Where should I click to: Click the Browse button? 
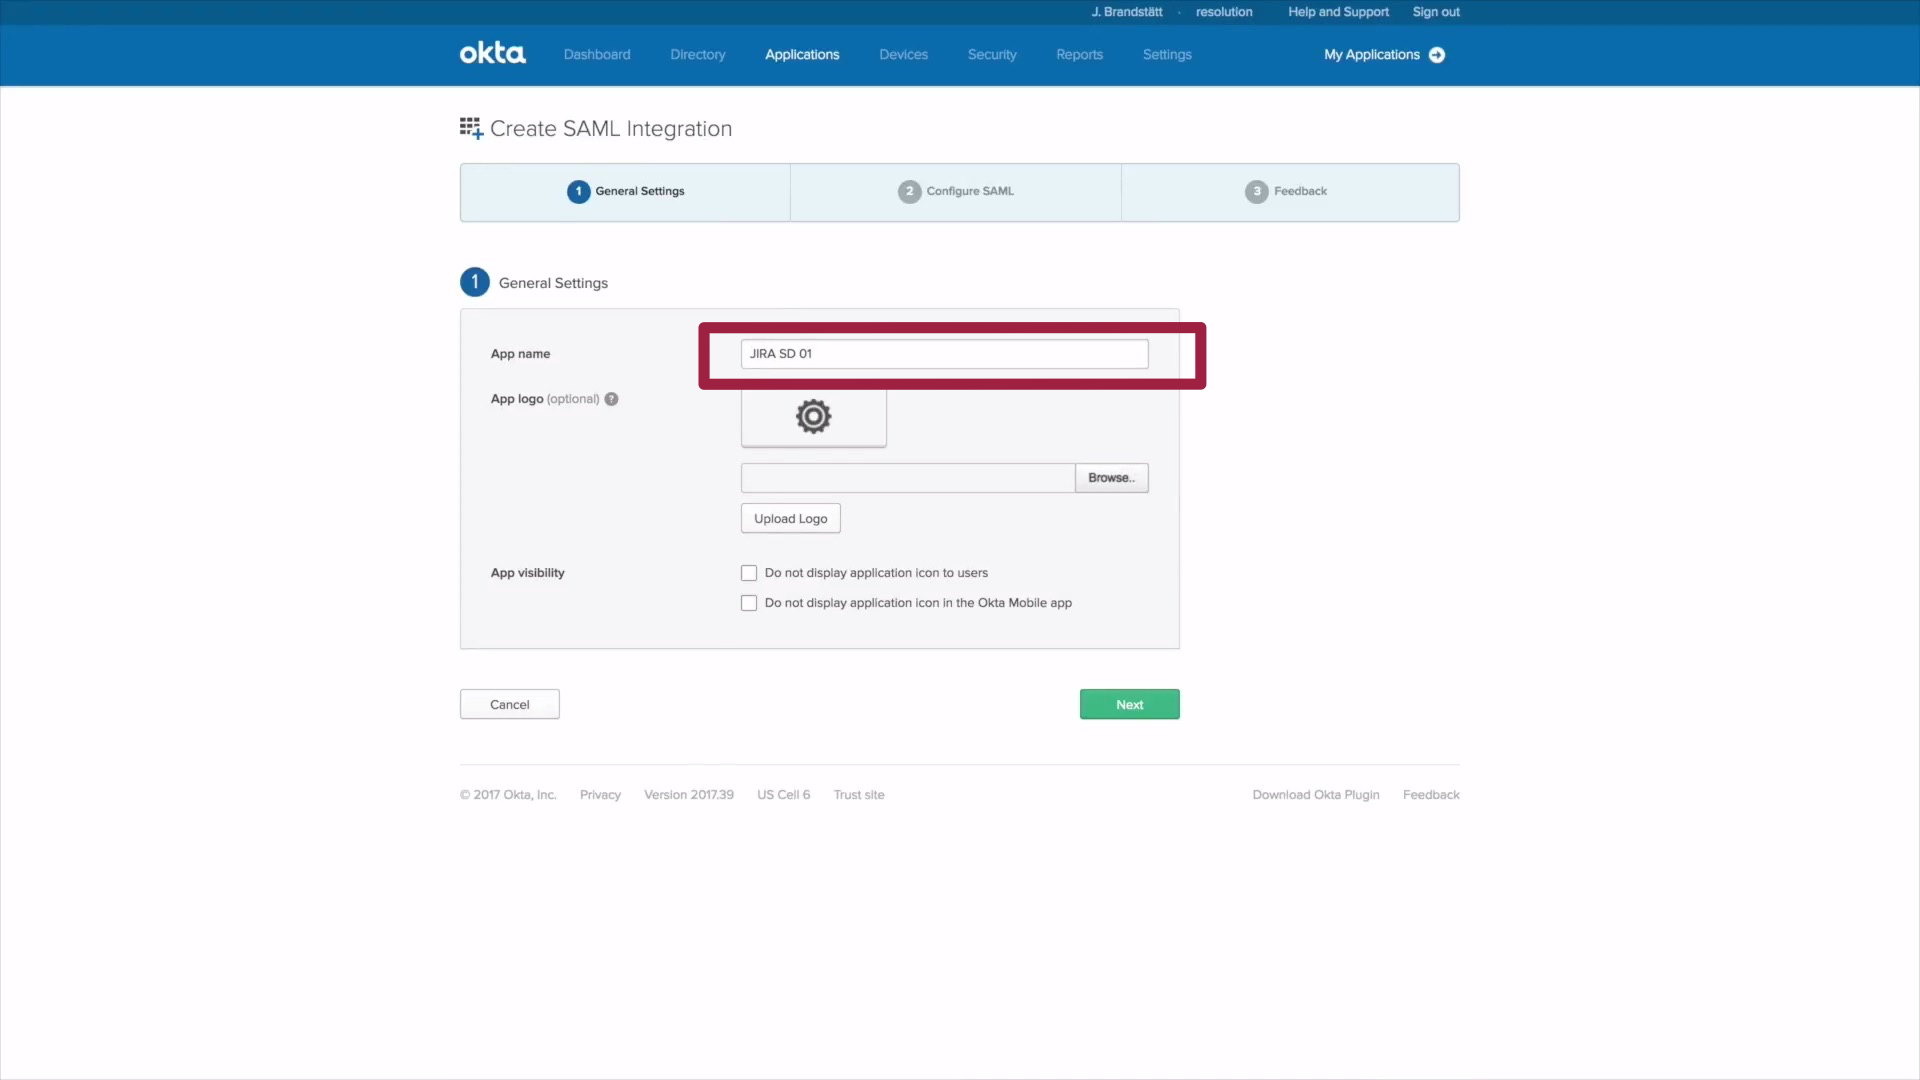pos(1111,478)
